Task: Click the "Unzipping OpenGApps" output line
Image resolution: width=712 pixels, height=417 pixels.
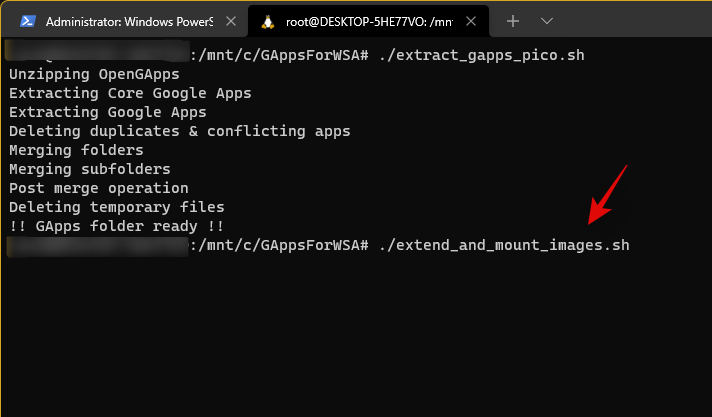Action: [x=94, y=74]
